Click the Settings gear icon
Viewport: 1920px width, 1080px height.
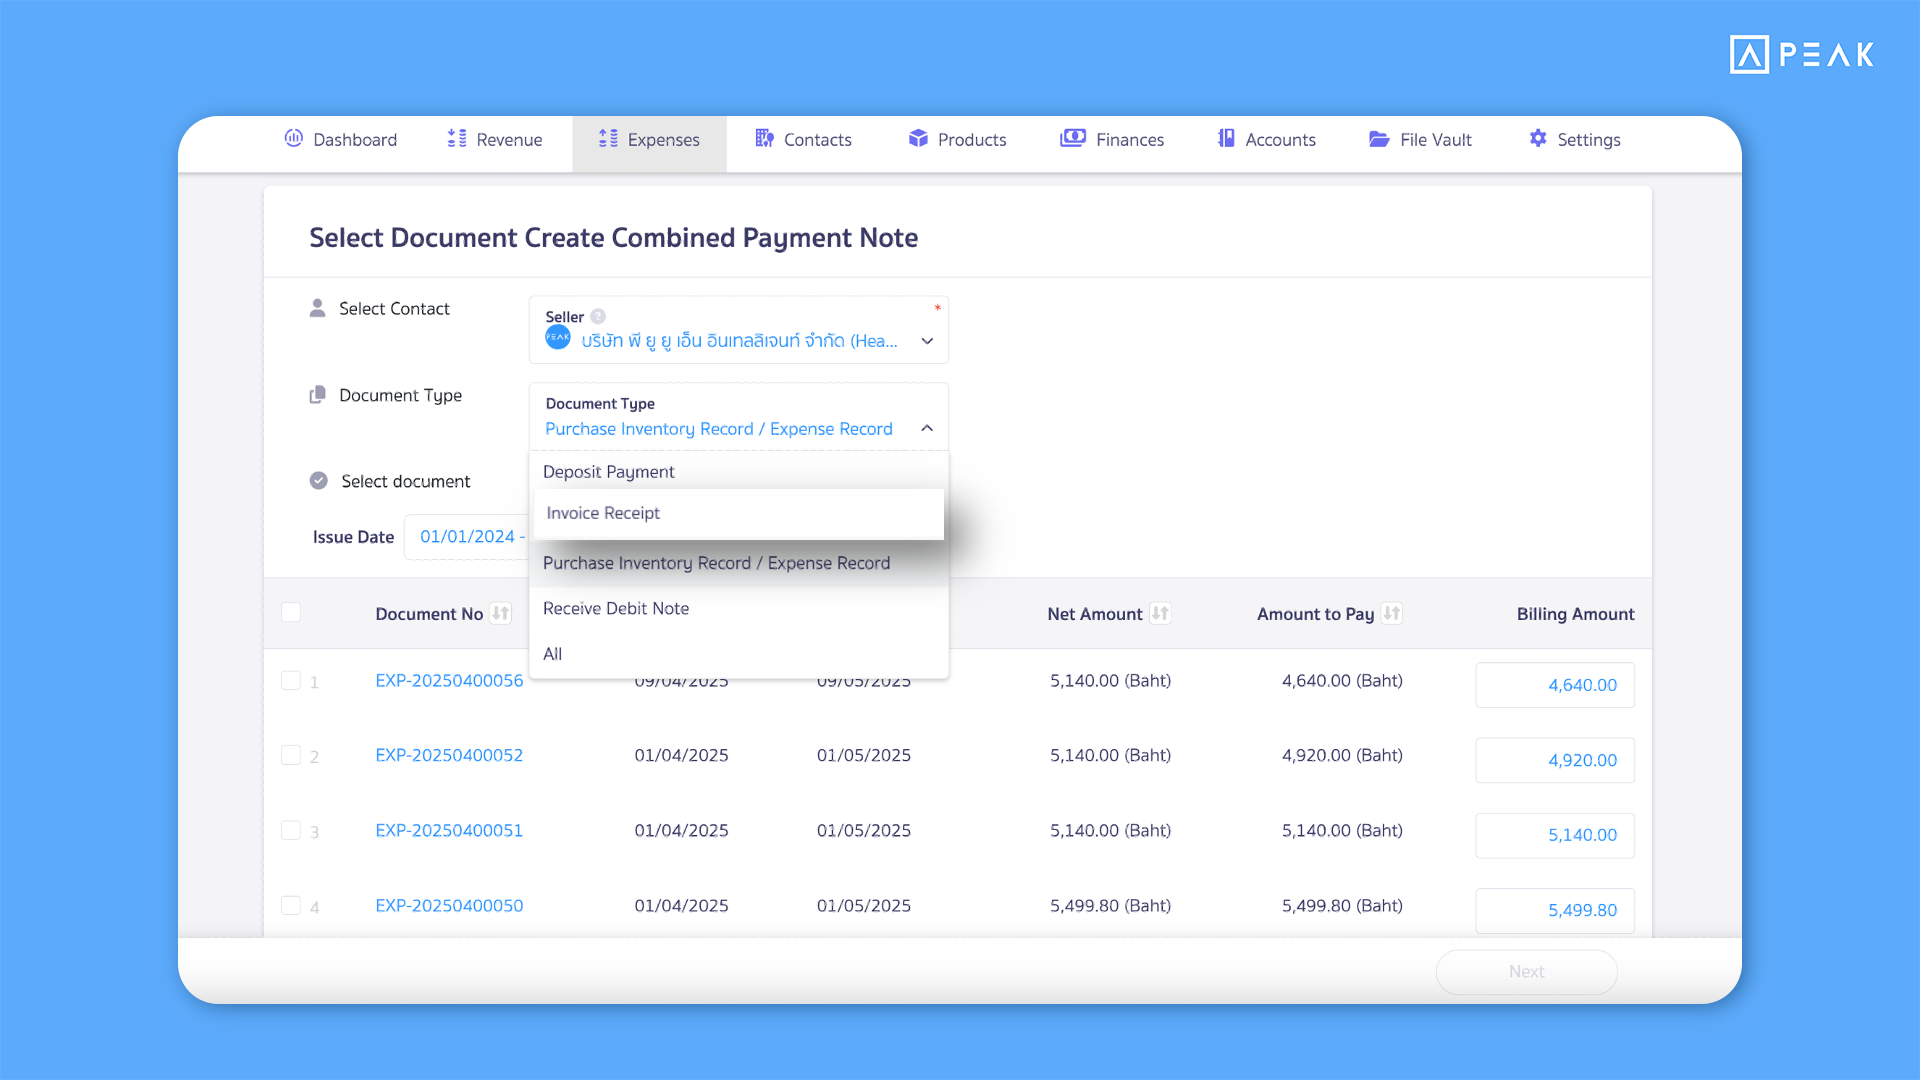pyautogui.click(x=1537, y=139)
